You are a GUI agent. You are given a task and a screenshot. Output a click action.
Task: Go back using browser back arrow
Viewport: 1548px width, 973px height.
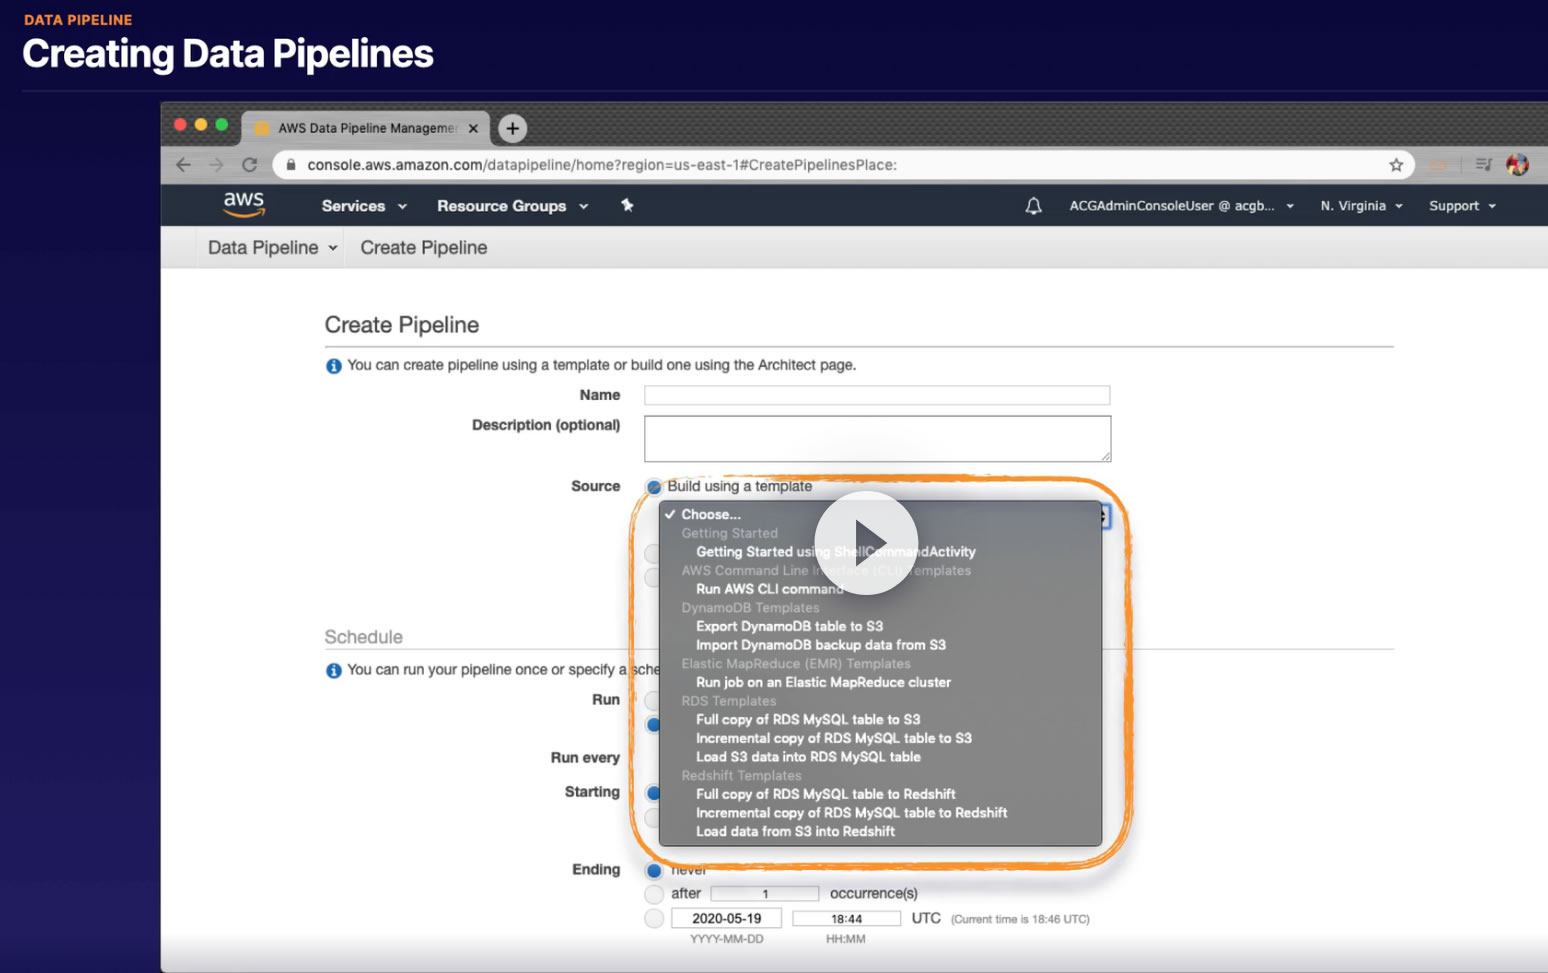[183, 165]
